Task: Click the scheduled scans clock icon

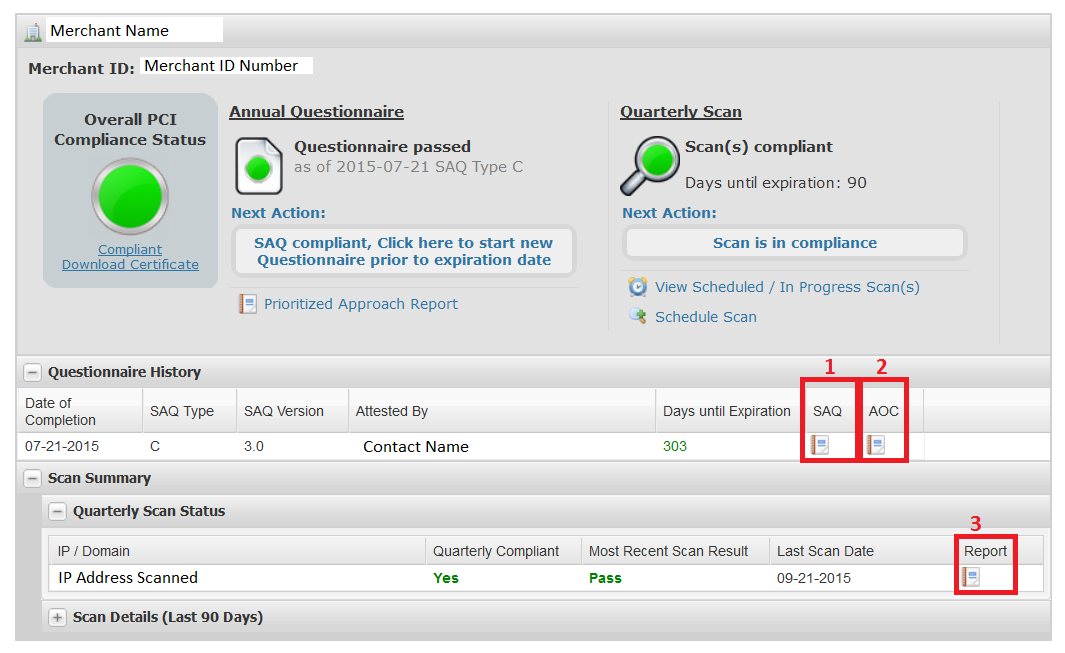Action: click(x=638, y=287)
